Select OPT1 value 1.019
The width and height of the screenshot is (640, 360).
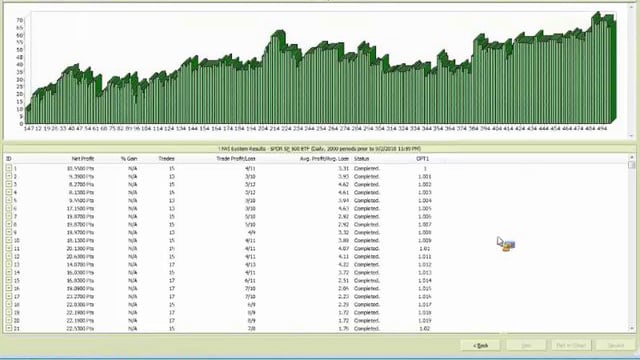tap(424, 320)
